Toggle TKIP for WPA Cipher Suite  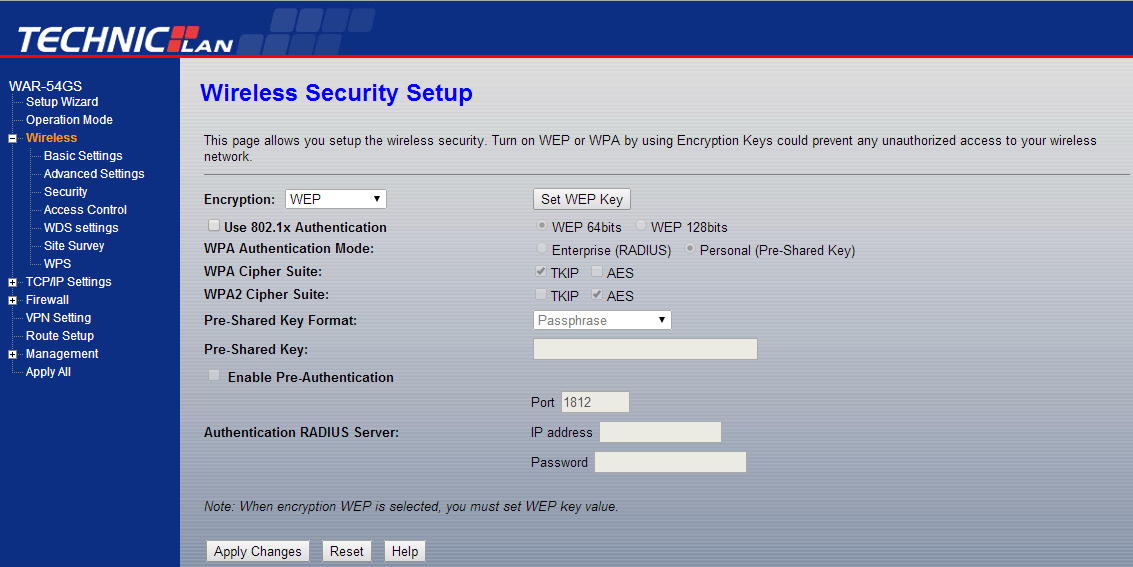coord(540,272)
